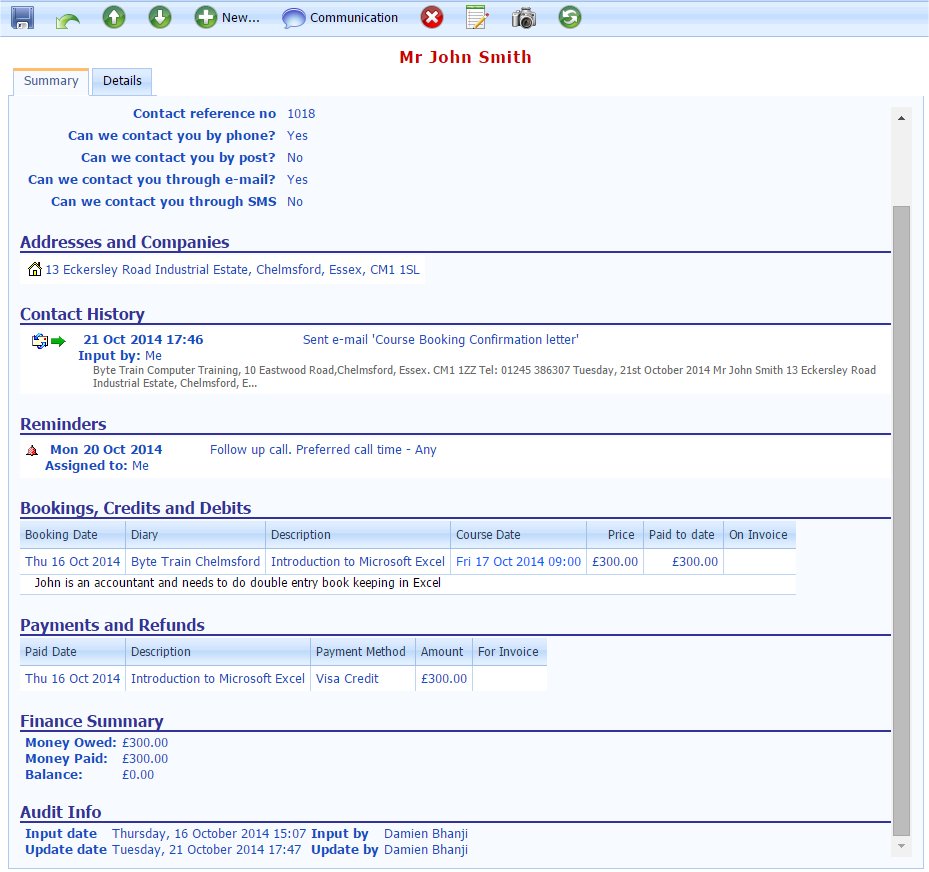
Task: Click the £300.00 payment amount cell
Action: pos(444,679)
